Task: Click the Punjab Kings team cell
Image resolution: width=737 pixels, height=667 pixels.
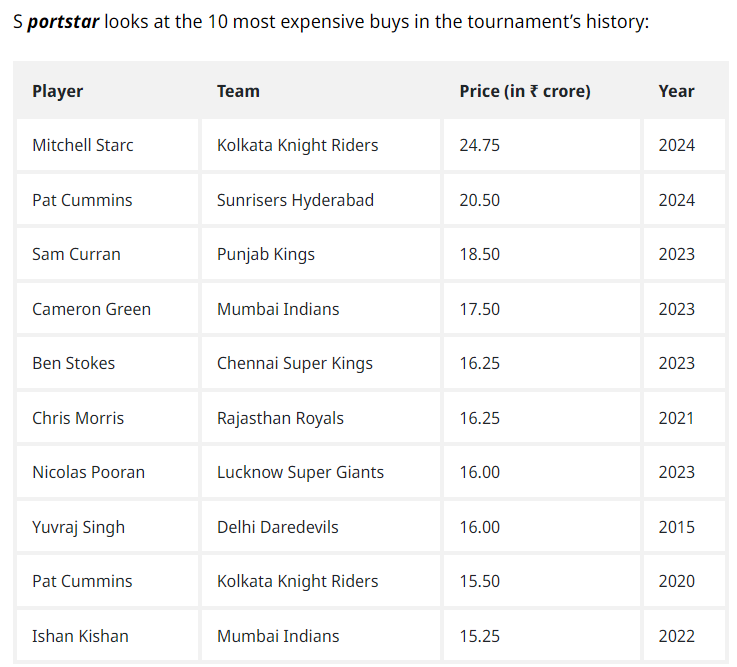Action: coord(266,254)
